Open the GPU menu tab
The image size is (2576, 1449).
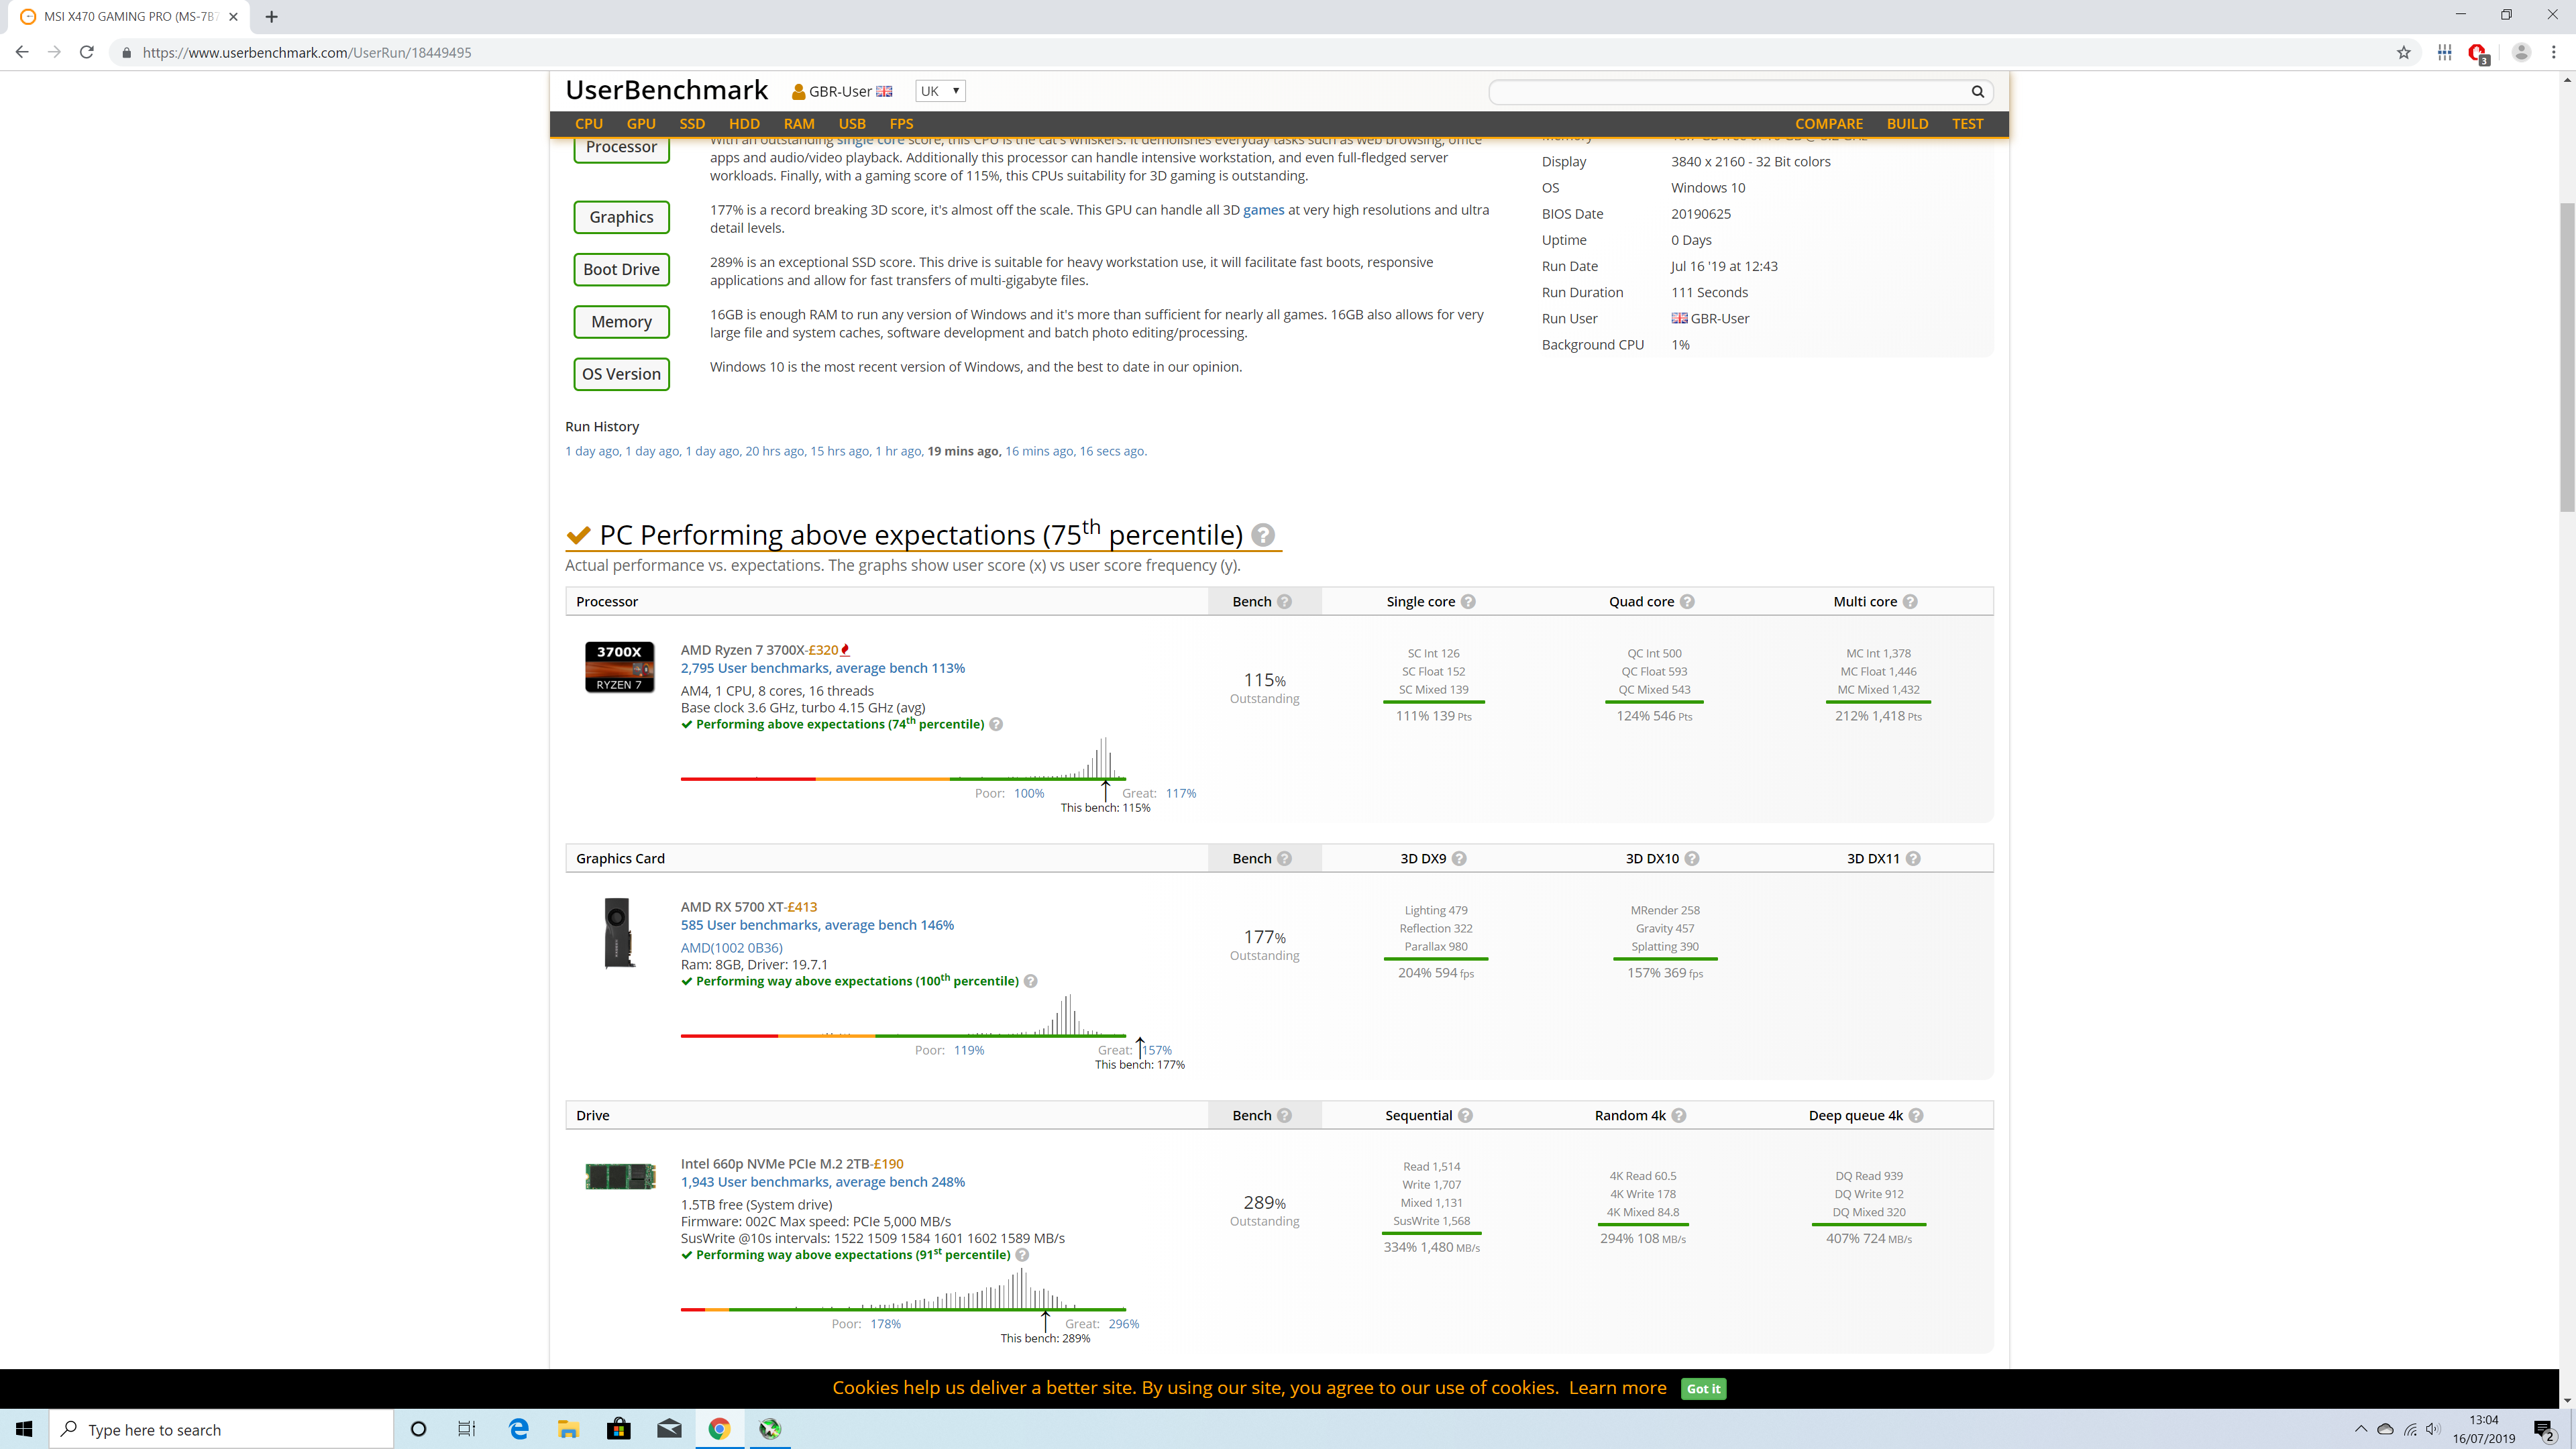pyautogui.click(x=641, y=124)
